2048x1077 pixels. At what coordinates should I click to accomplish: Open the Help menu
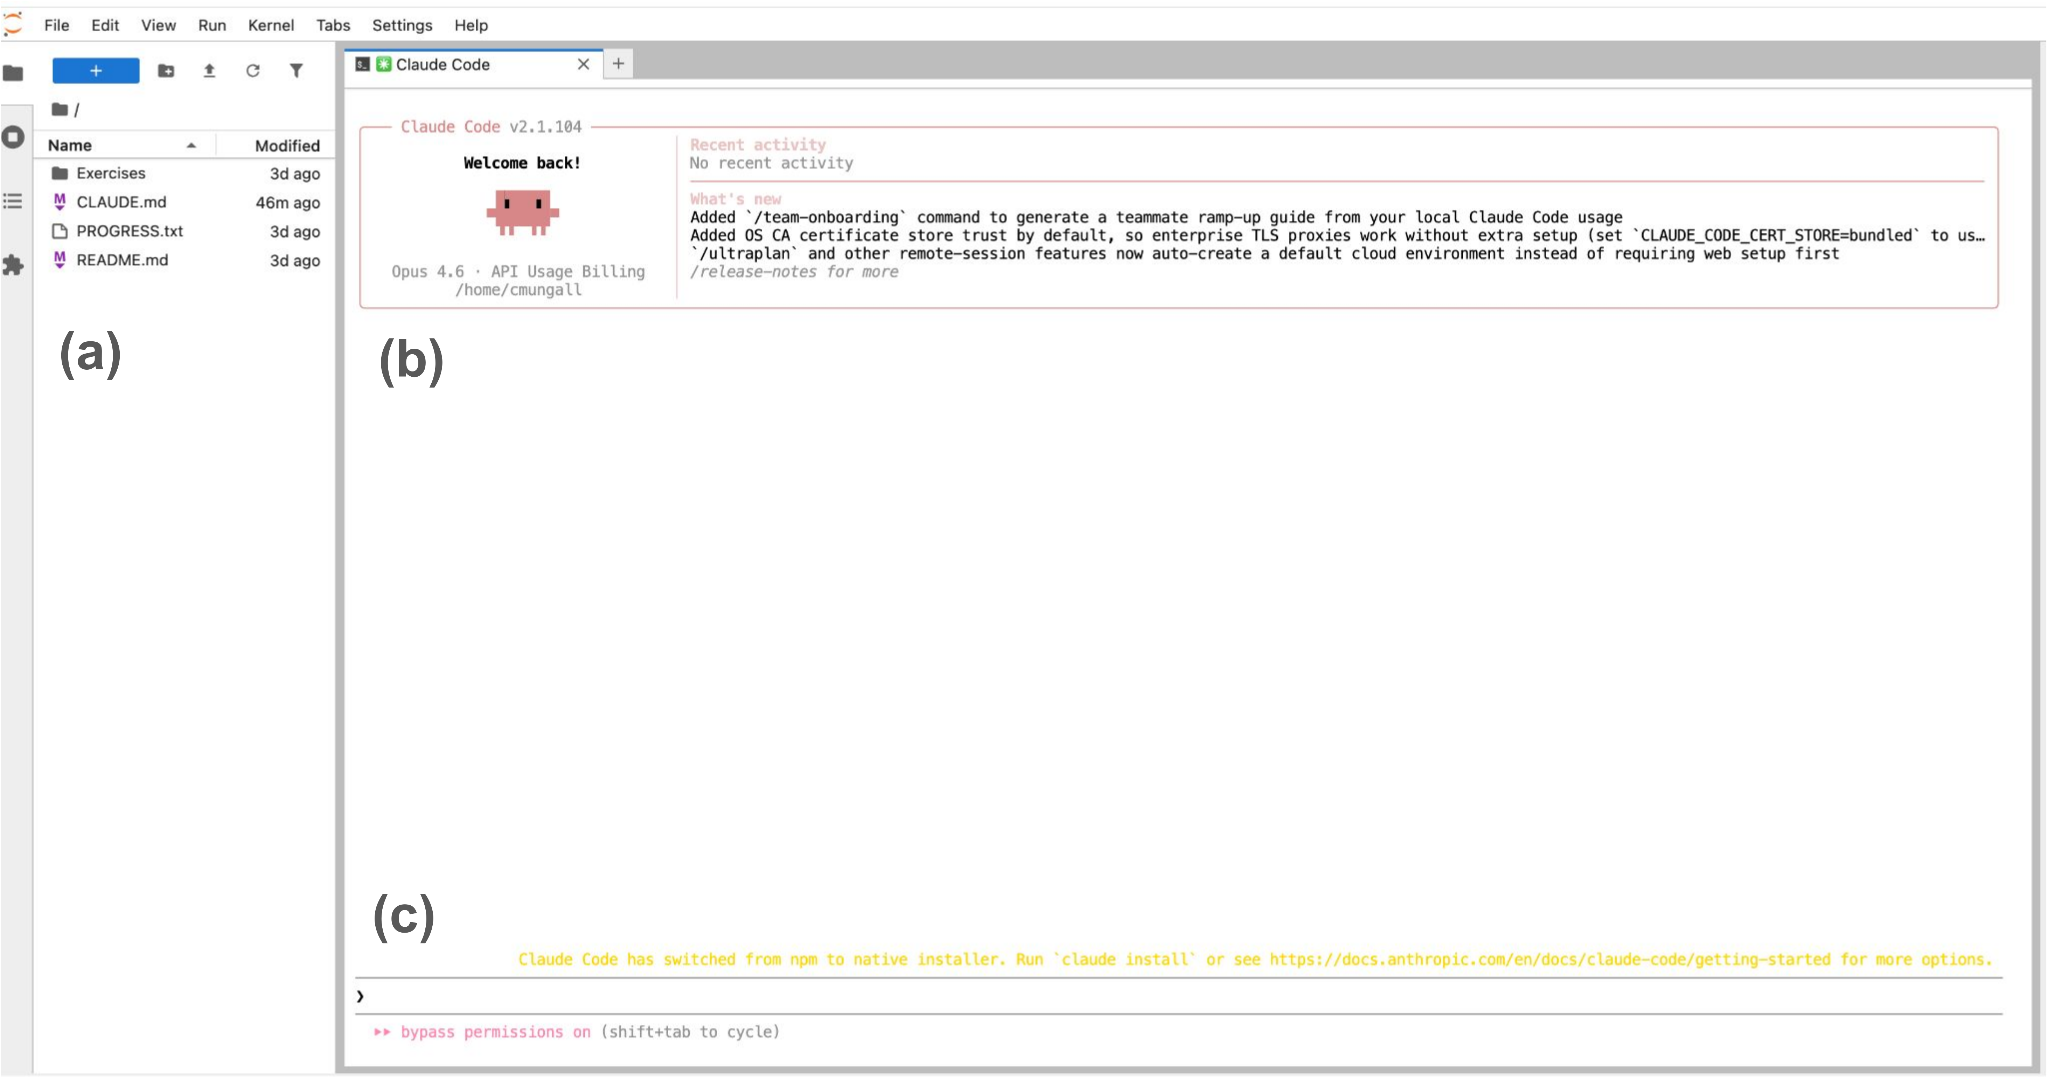pyautogui.click(x=471, y=25)
